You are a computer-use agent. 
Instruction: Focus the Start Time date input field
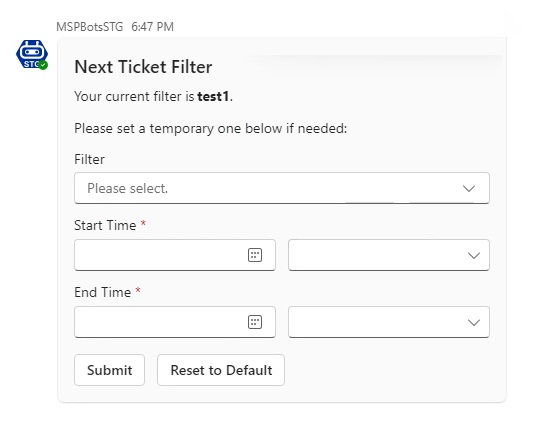175,255
